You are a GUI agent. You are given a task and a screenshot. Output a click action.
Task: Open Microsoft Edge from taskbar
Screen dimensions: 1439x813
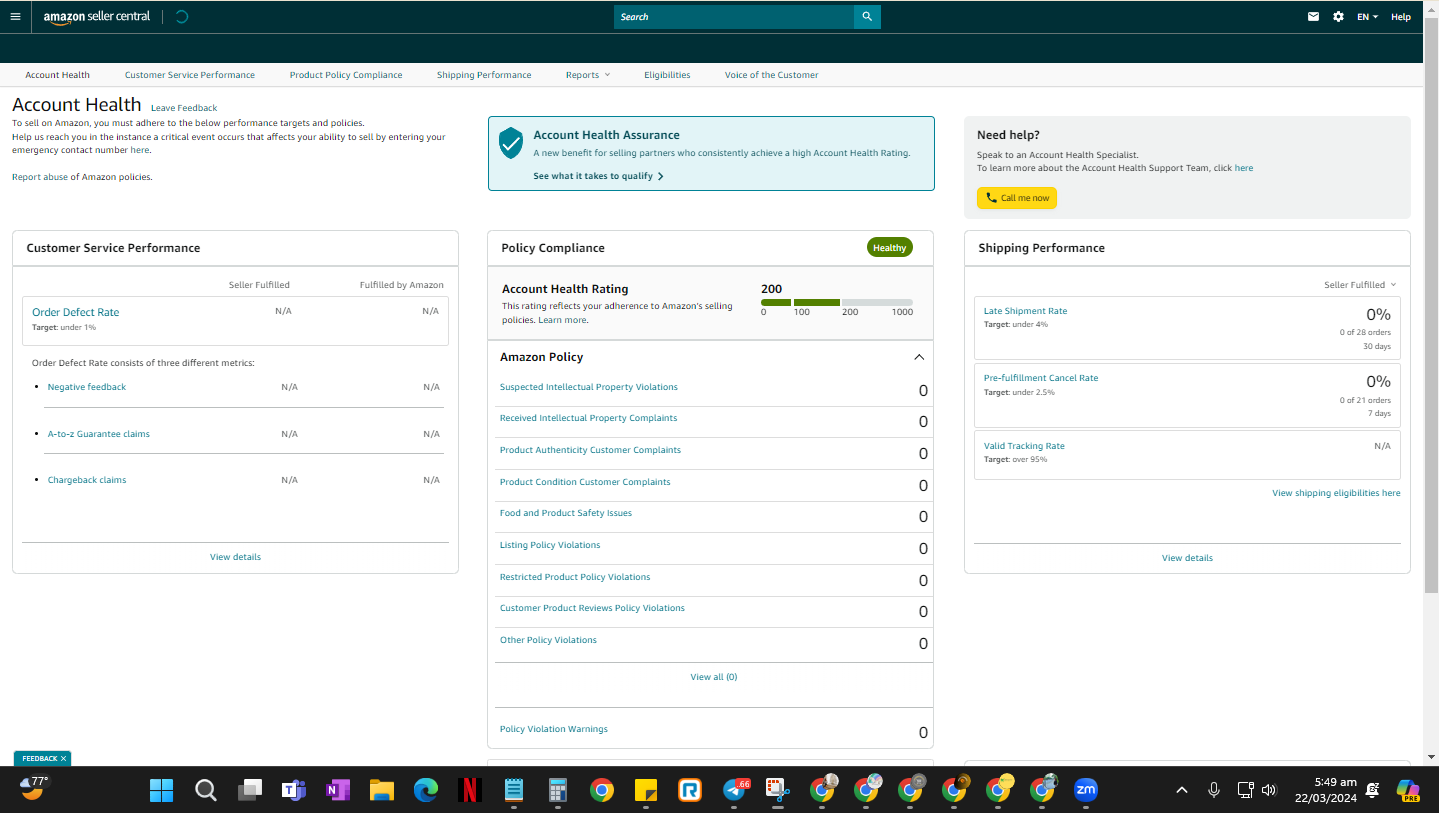[x=426, y=790]
